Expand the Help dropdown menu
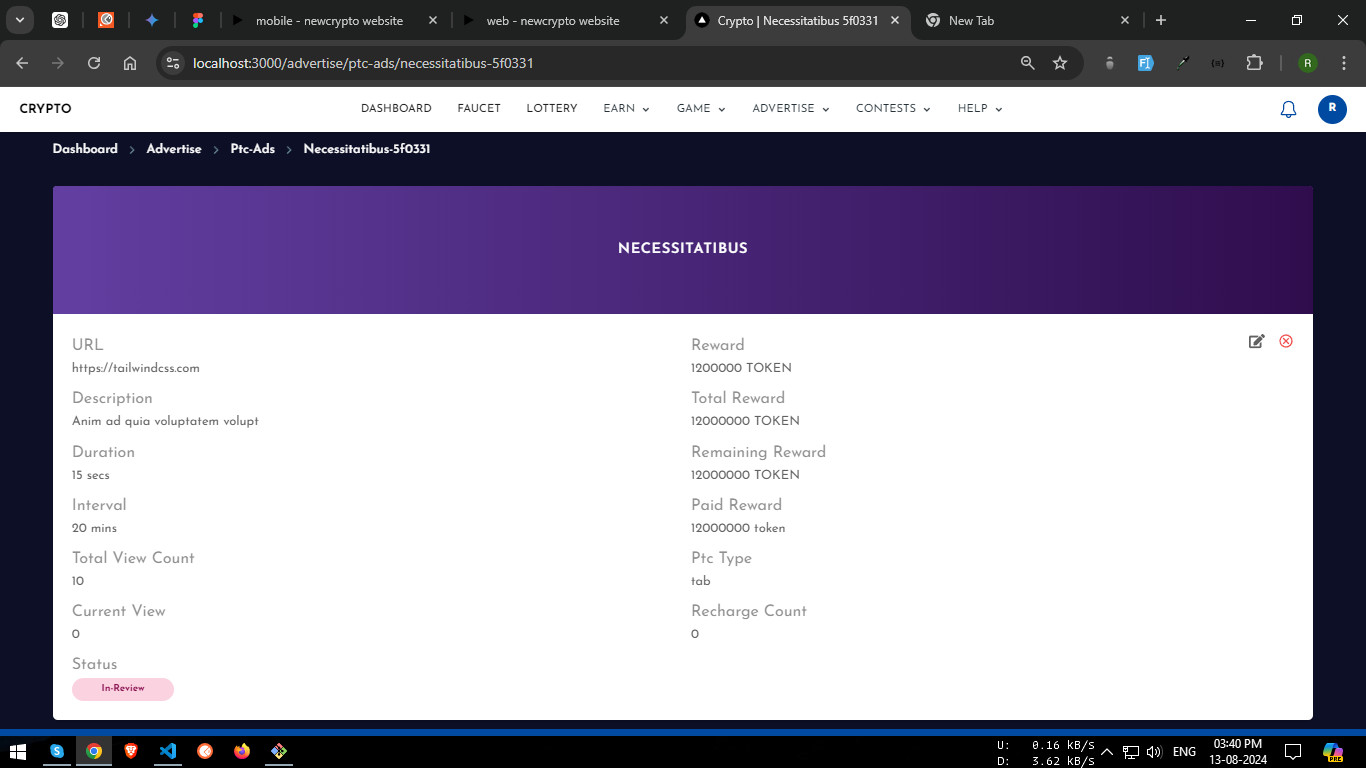 point(979,109)
